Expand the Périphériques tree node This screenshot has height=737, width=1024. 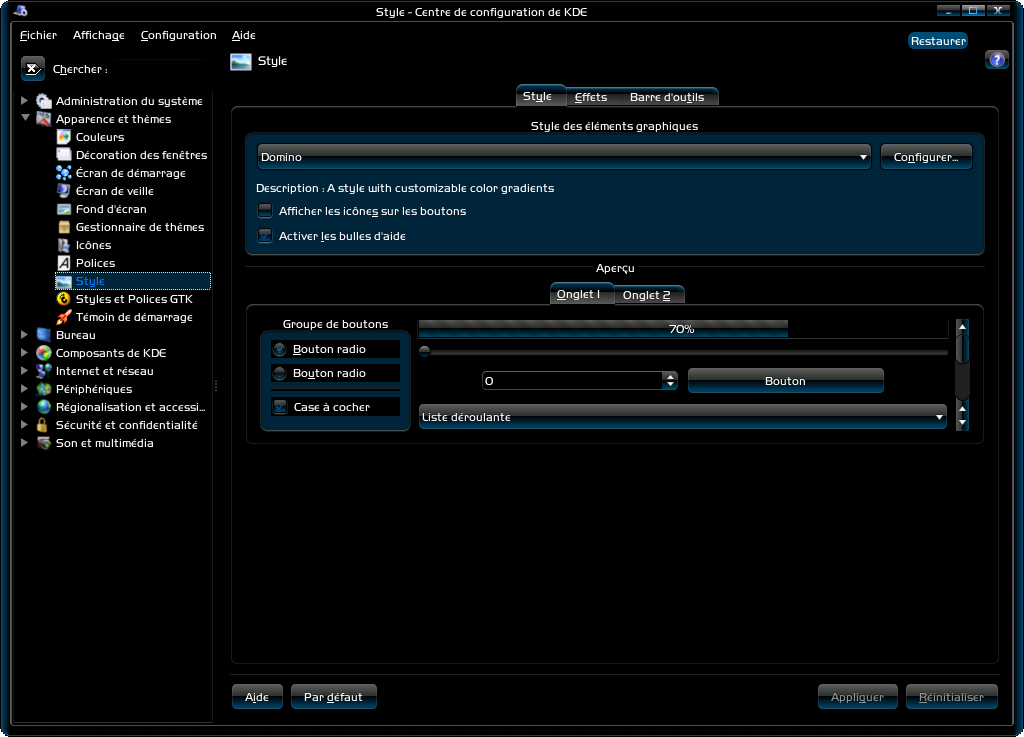(x=24, y=388)
